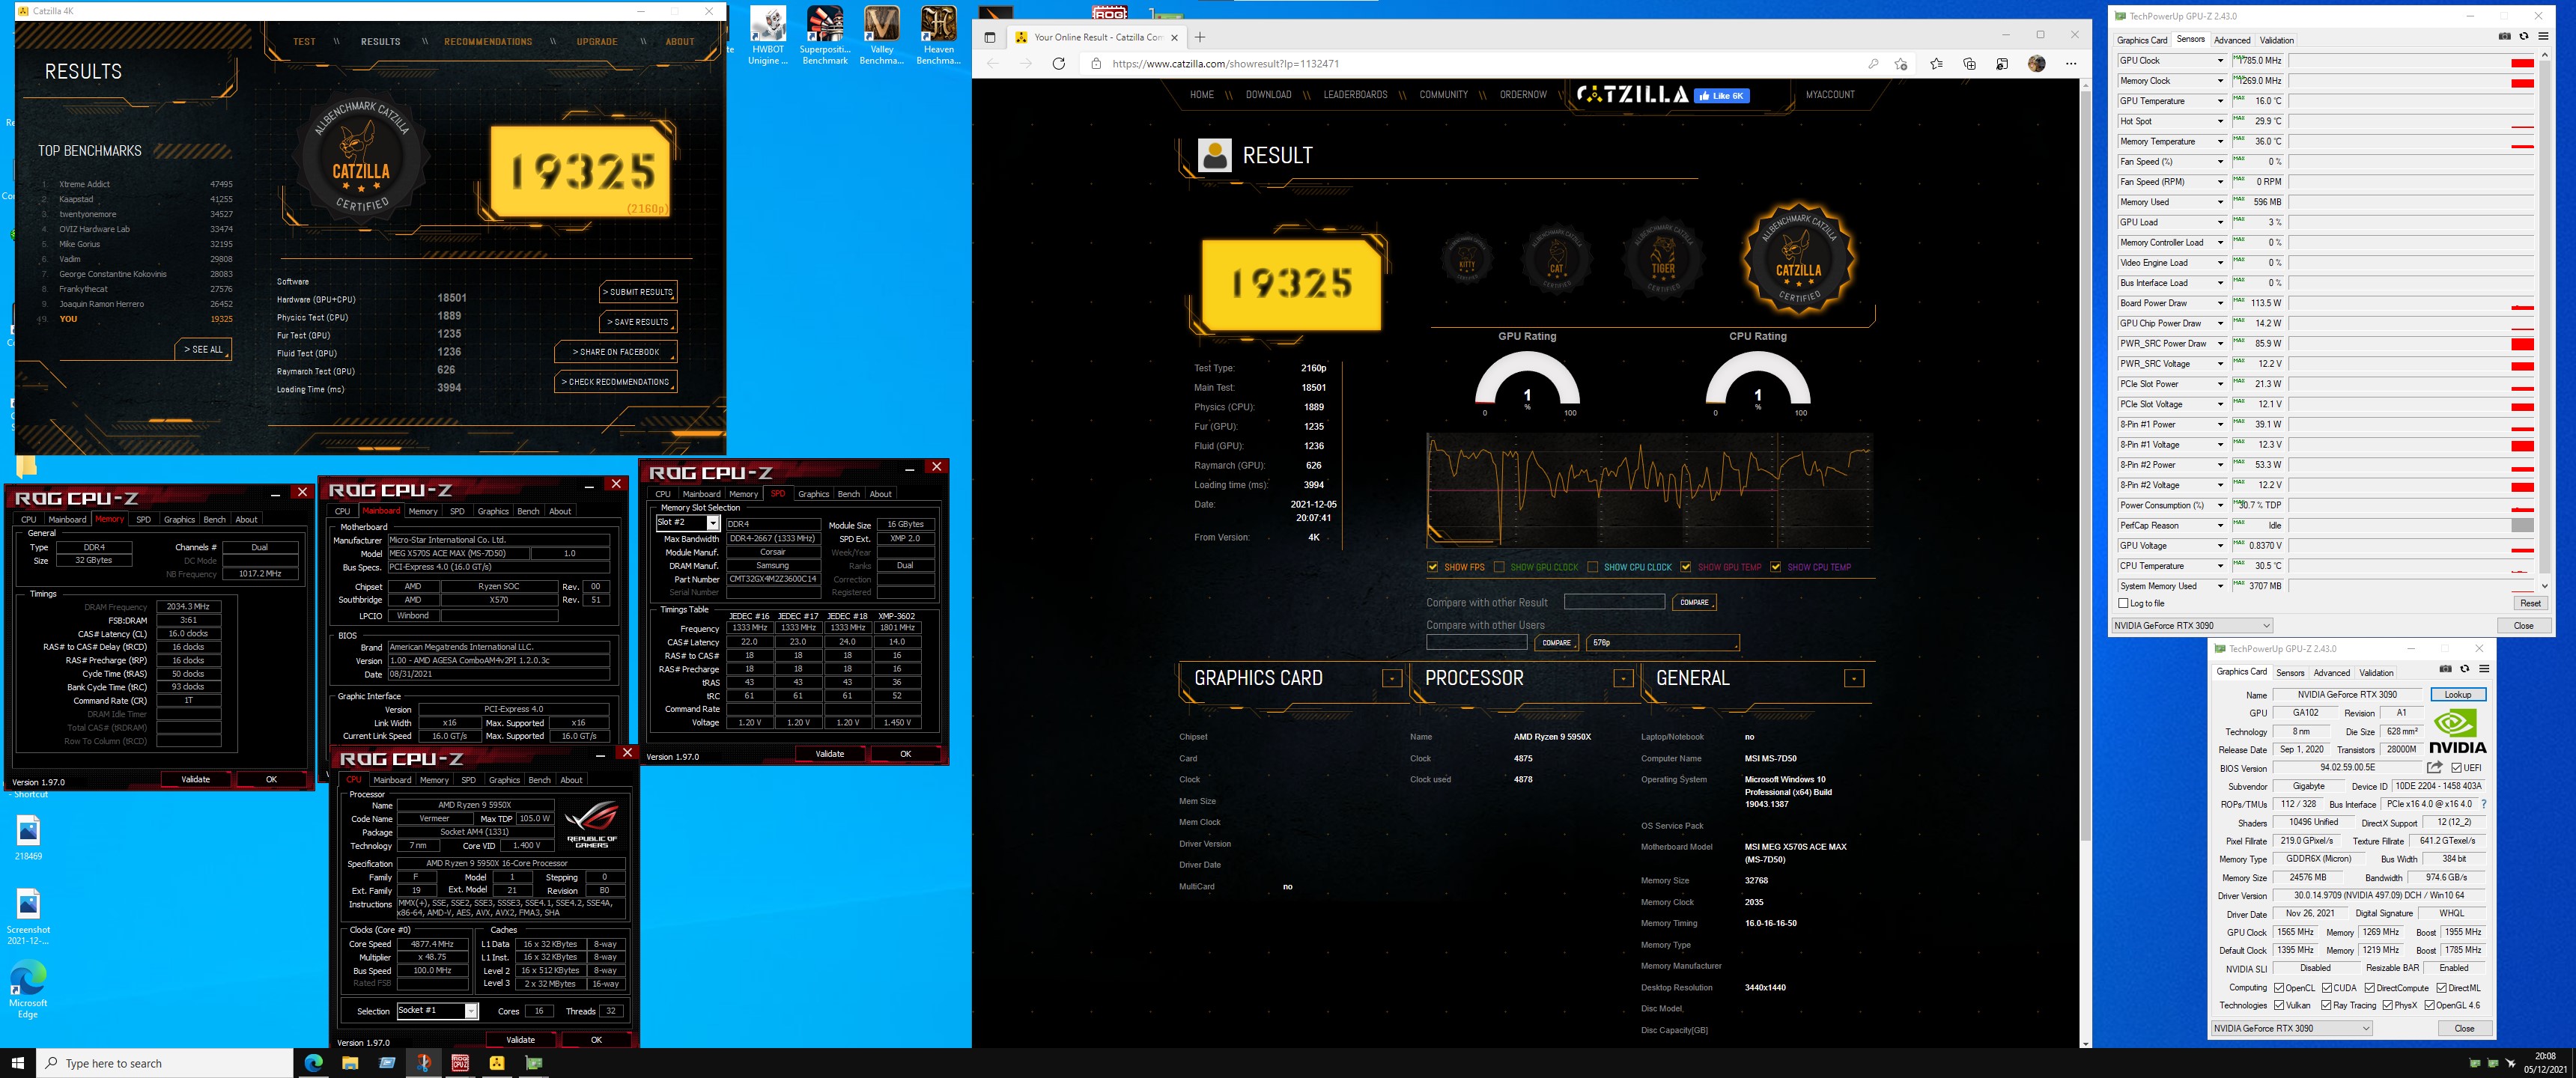This screenshot has width=2576, height=1078.
Task: Toggle the SHOW CPU CLOCK checkbox
Action: click(x=1592, y=567)
